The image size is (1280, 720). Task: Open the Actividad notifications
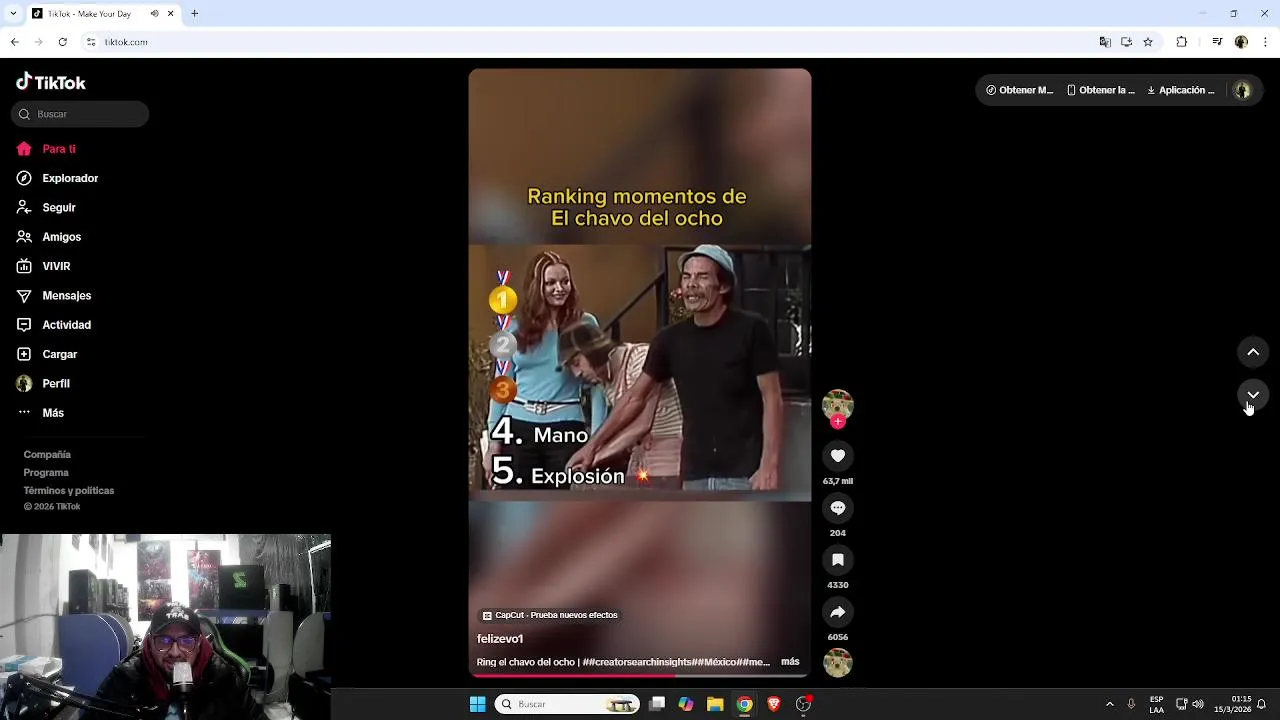point(53,325)
